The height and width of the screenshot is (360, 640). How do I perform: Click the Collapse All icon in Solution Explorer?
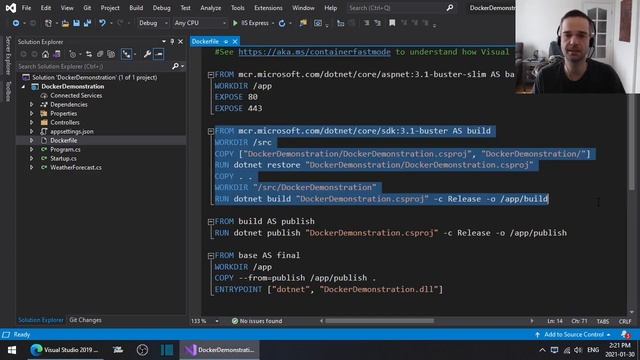(x=100, y=54)
